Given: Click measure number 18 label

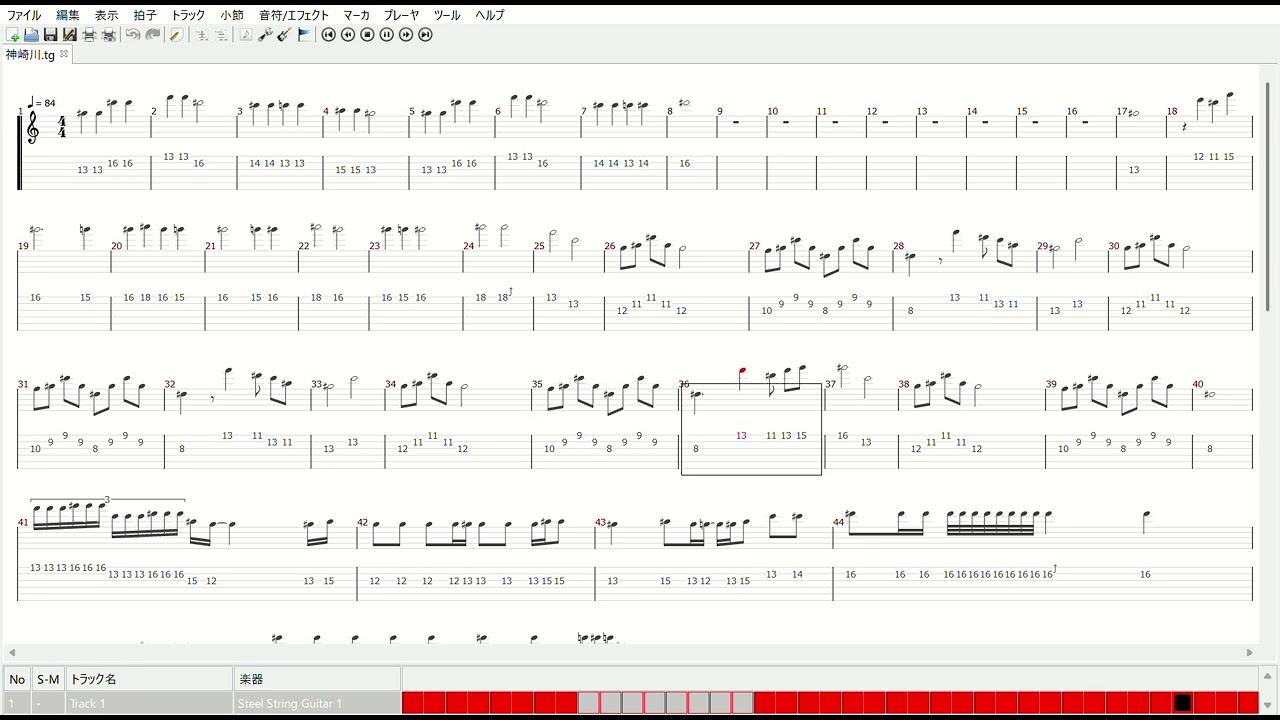Looking at the screenshot, I should (1172, 112).
